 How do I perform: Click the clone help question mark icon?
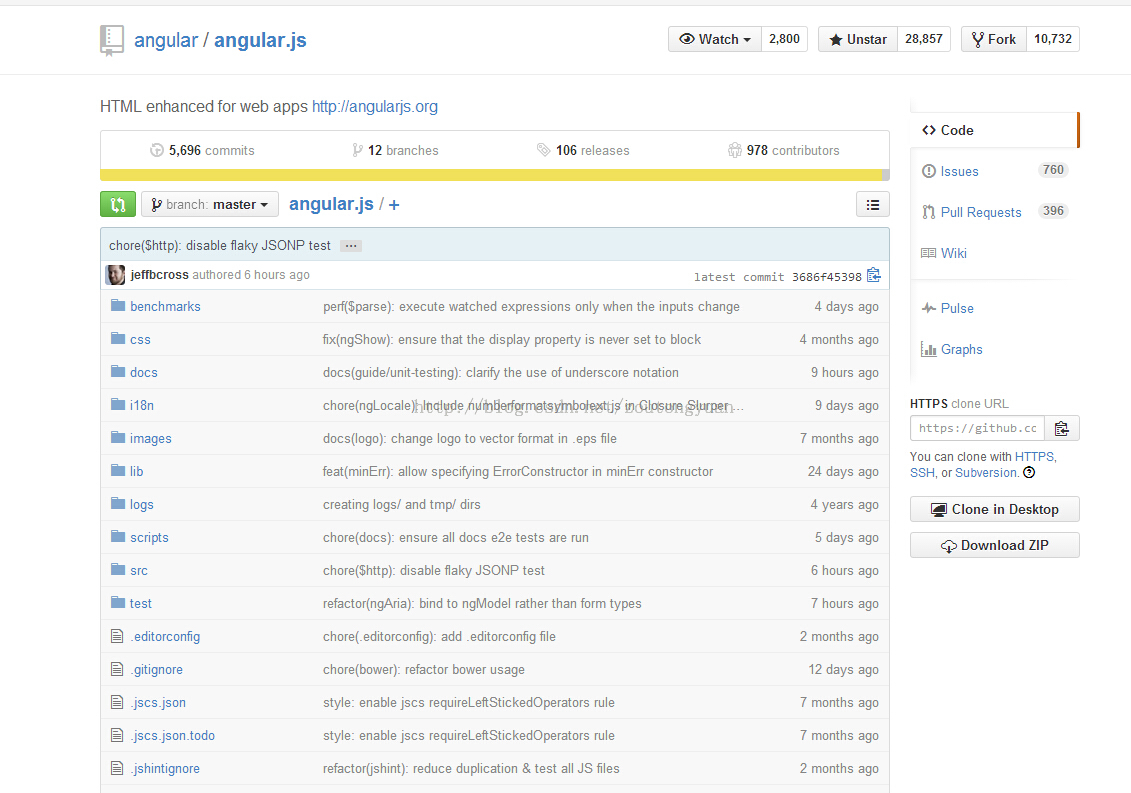[x=1029, y=473]
